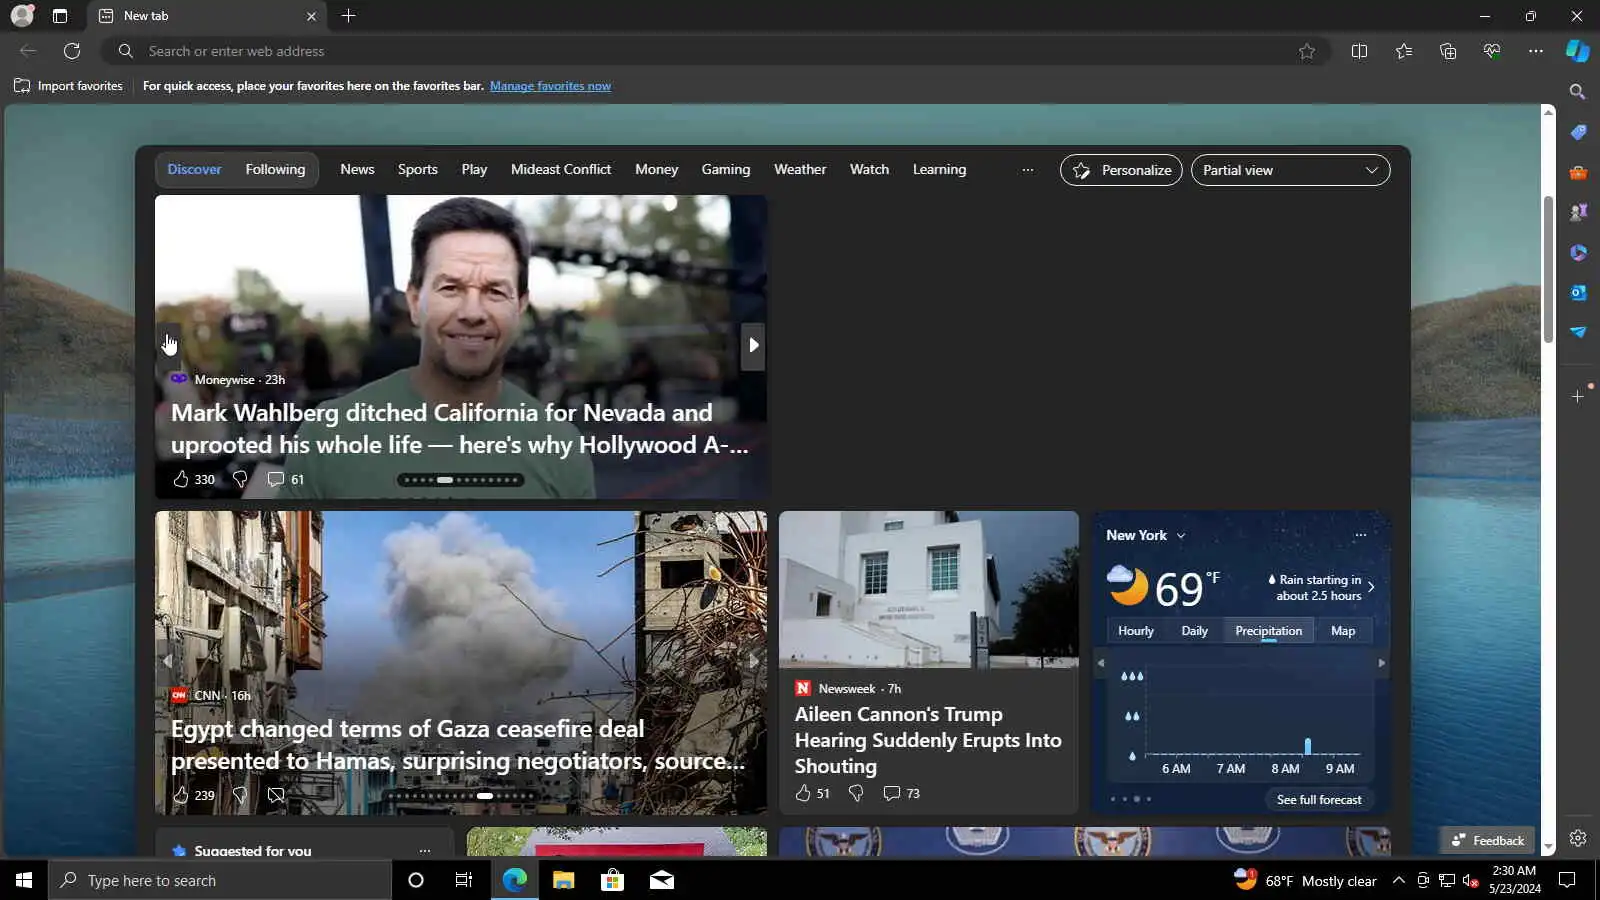Expand the rain alert chevron
1600x900 pixels.
point(1371,587)
